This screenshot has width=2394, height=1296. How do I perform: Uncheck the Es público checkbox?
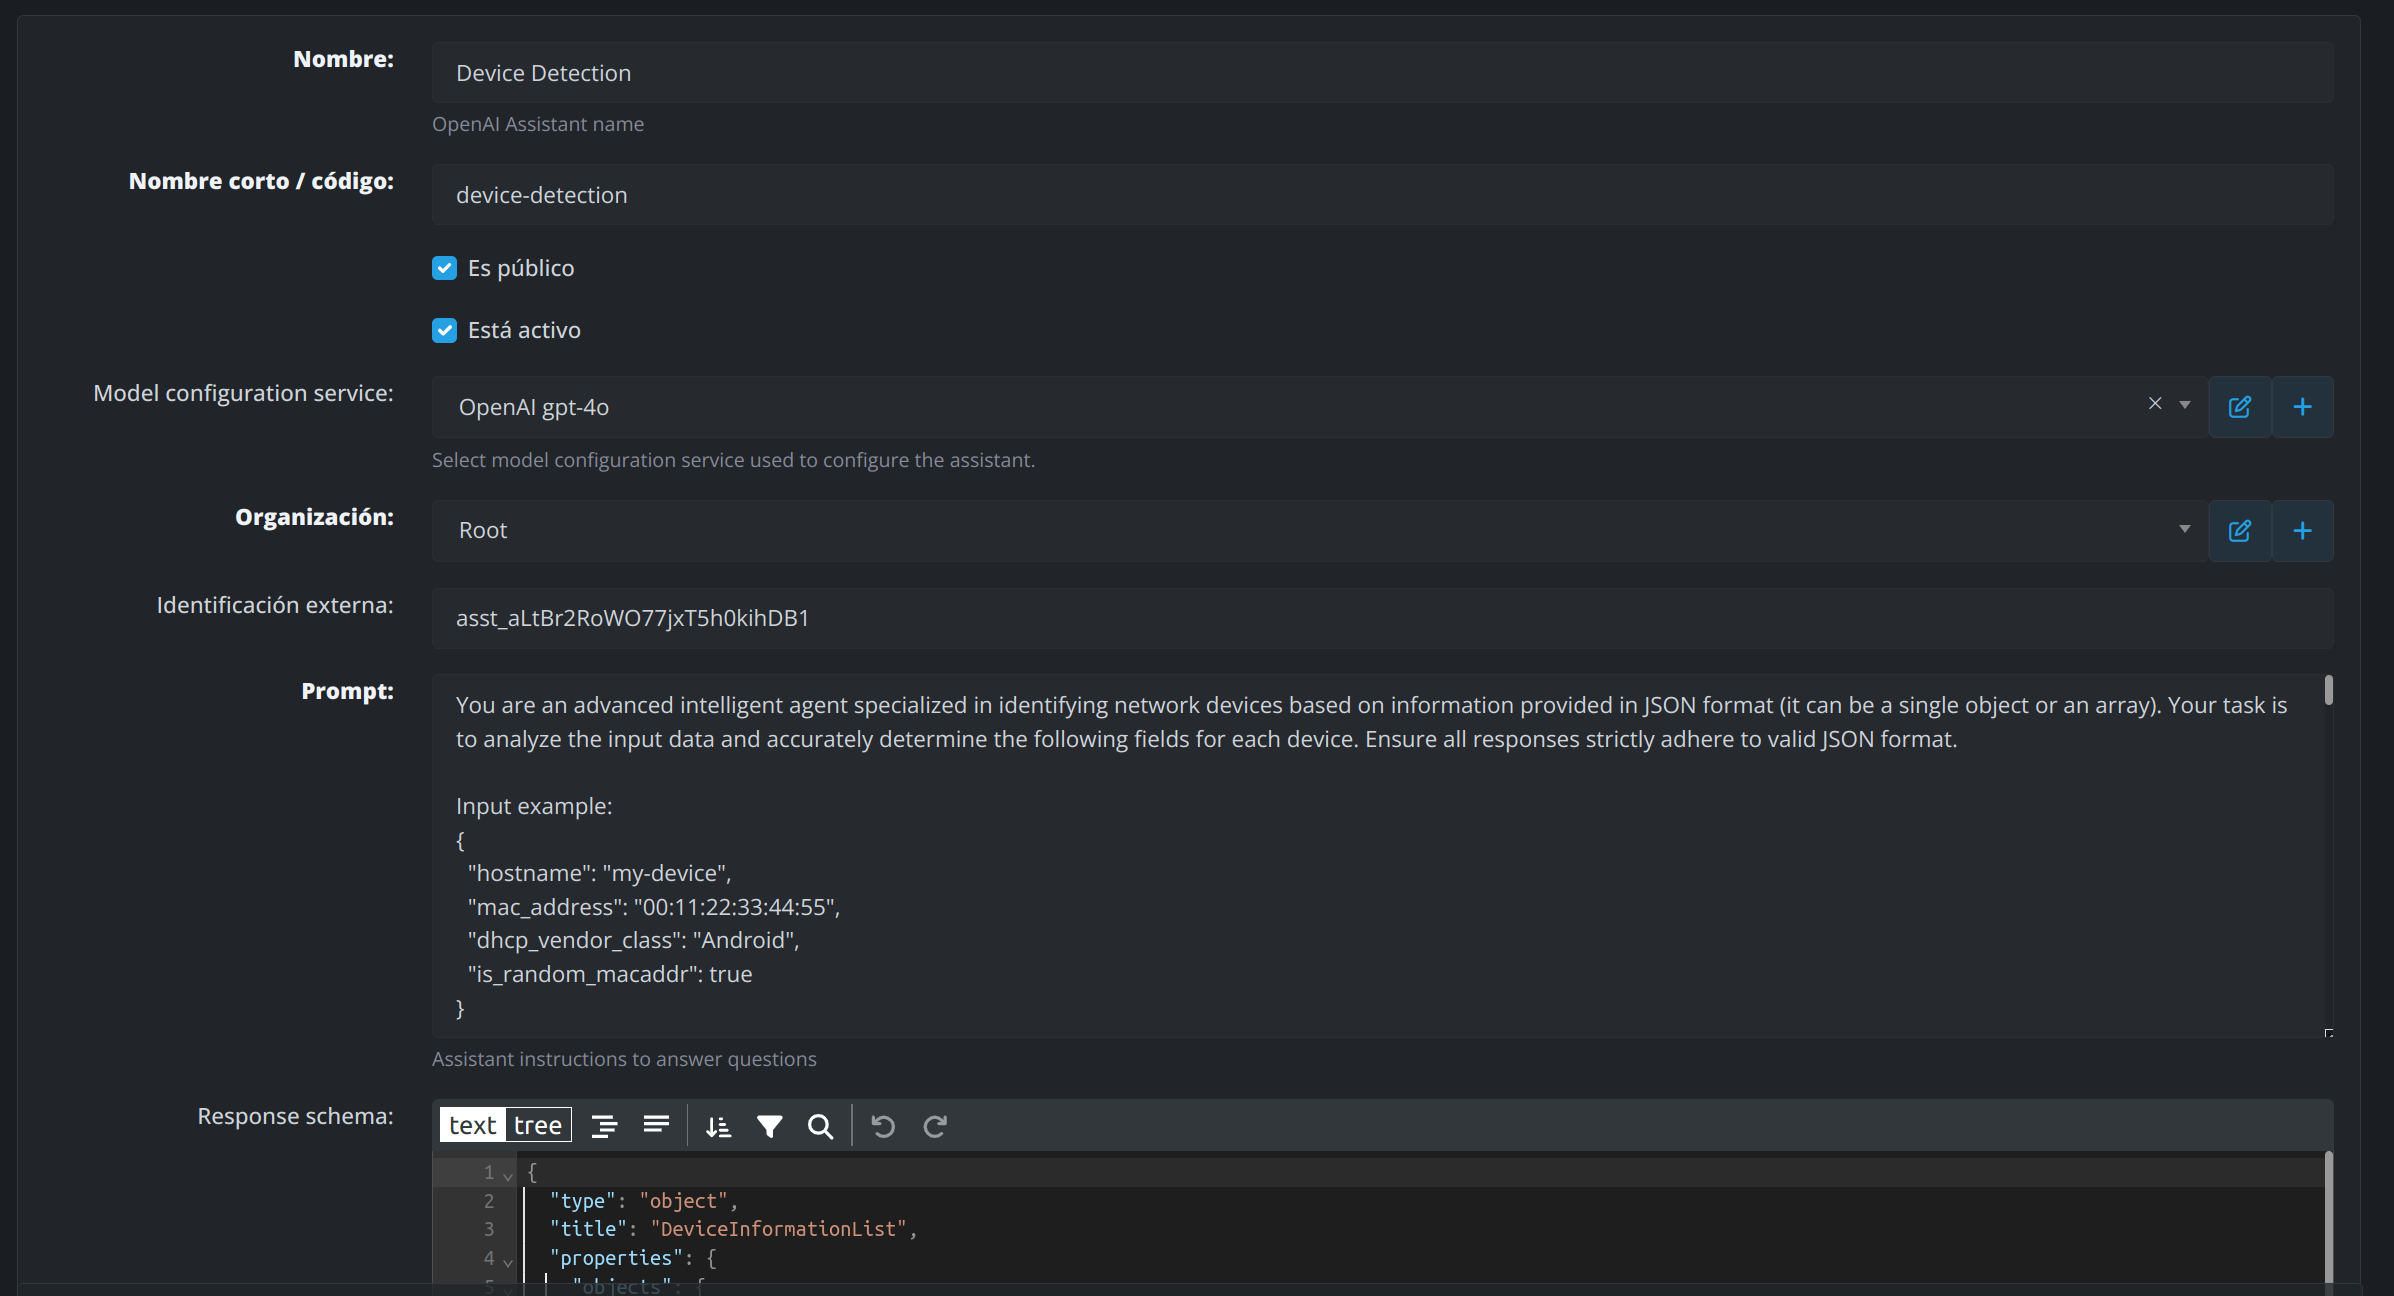click(444, 268)
